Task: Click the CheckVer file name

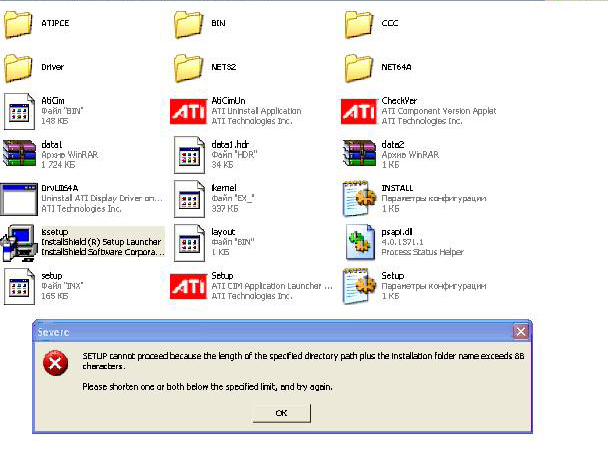Action: [399, 101]
